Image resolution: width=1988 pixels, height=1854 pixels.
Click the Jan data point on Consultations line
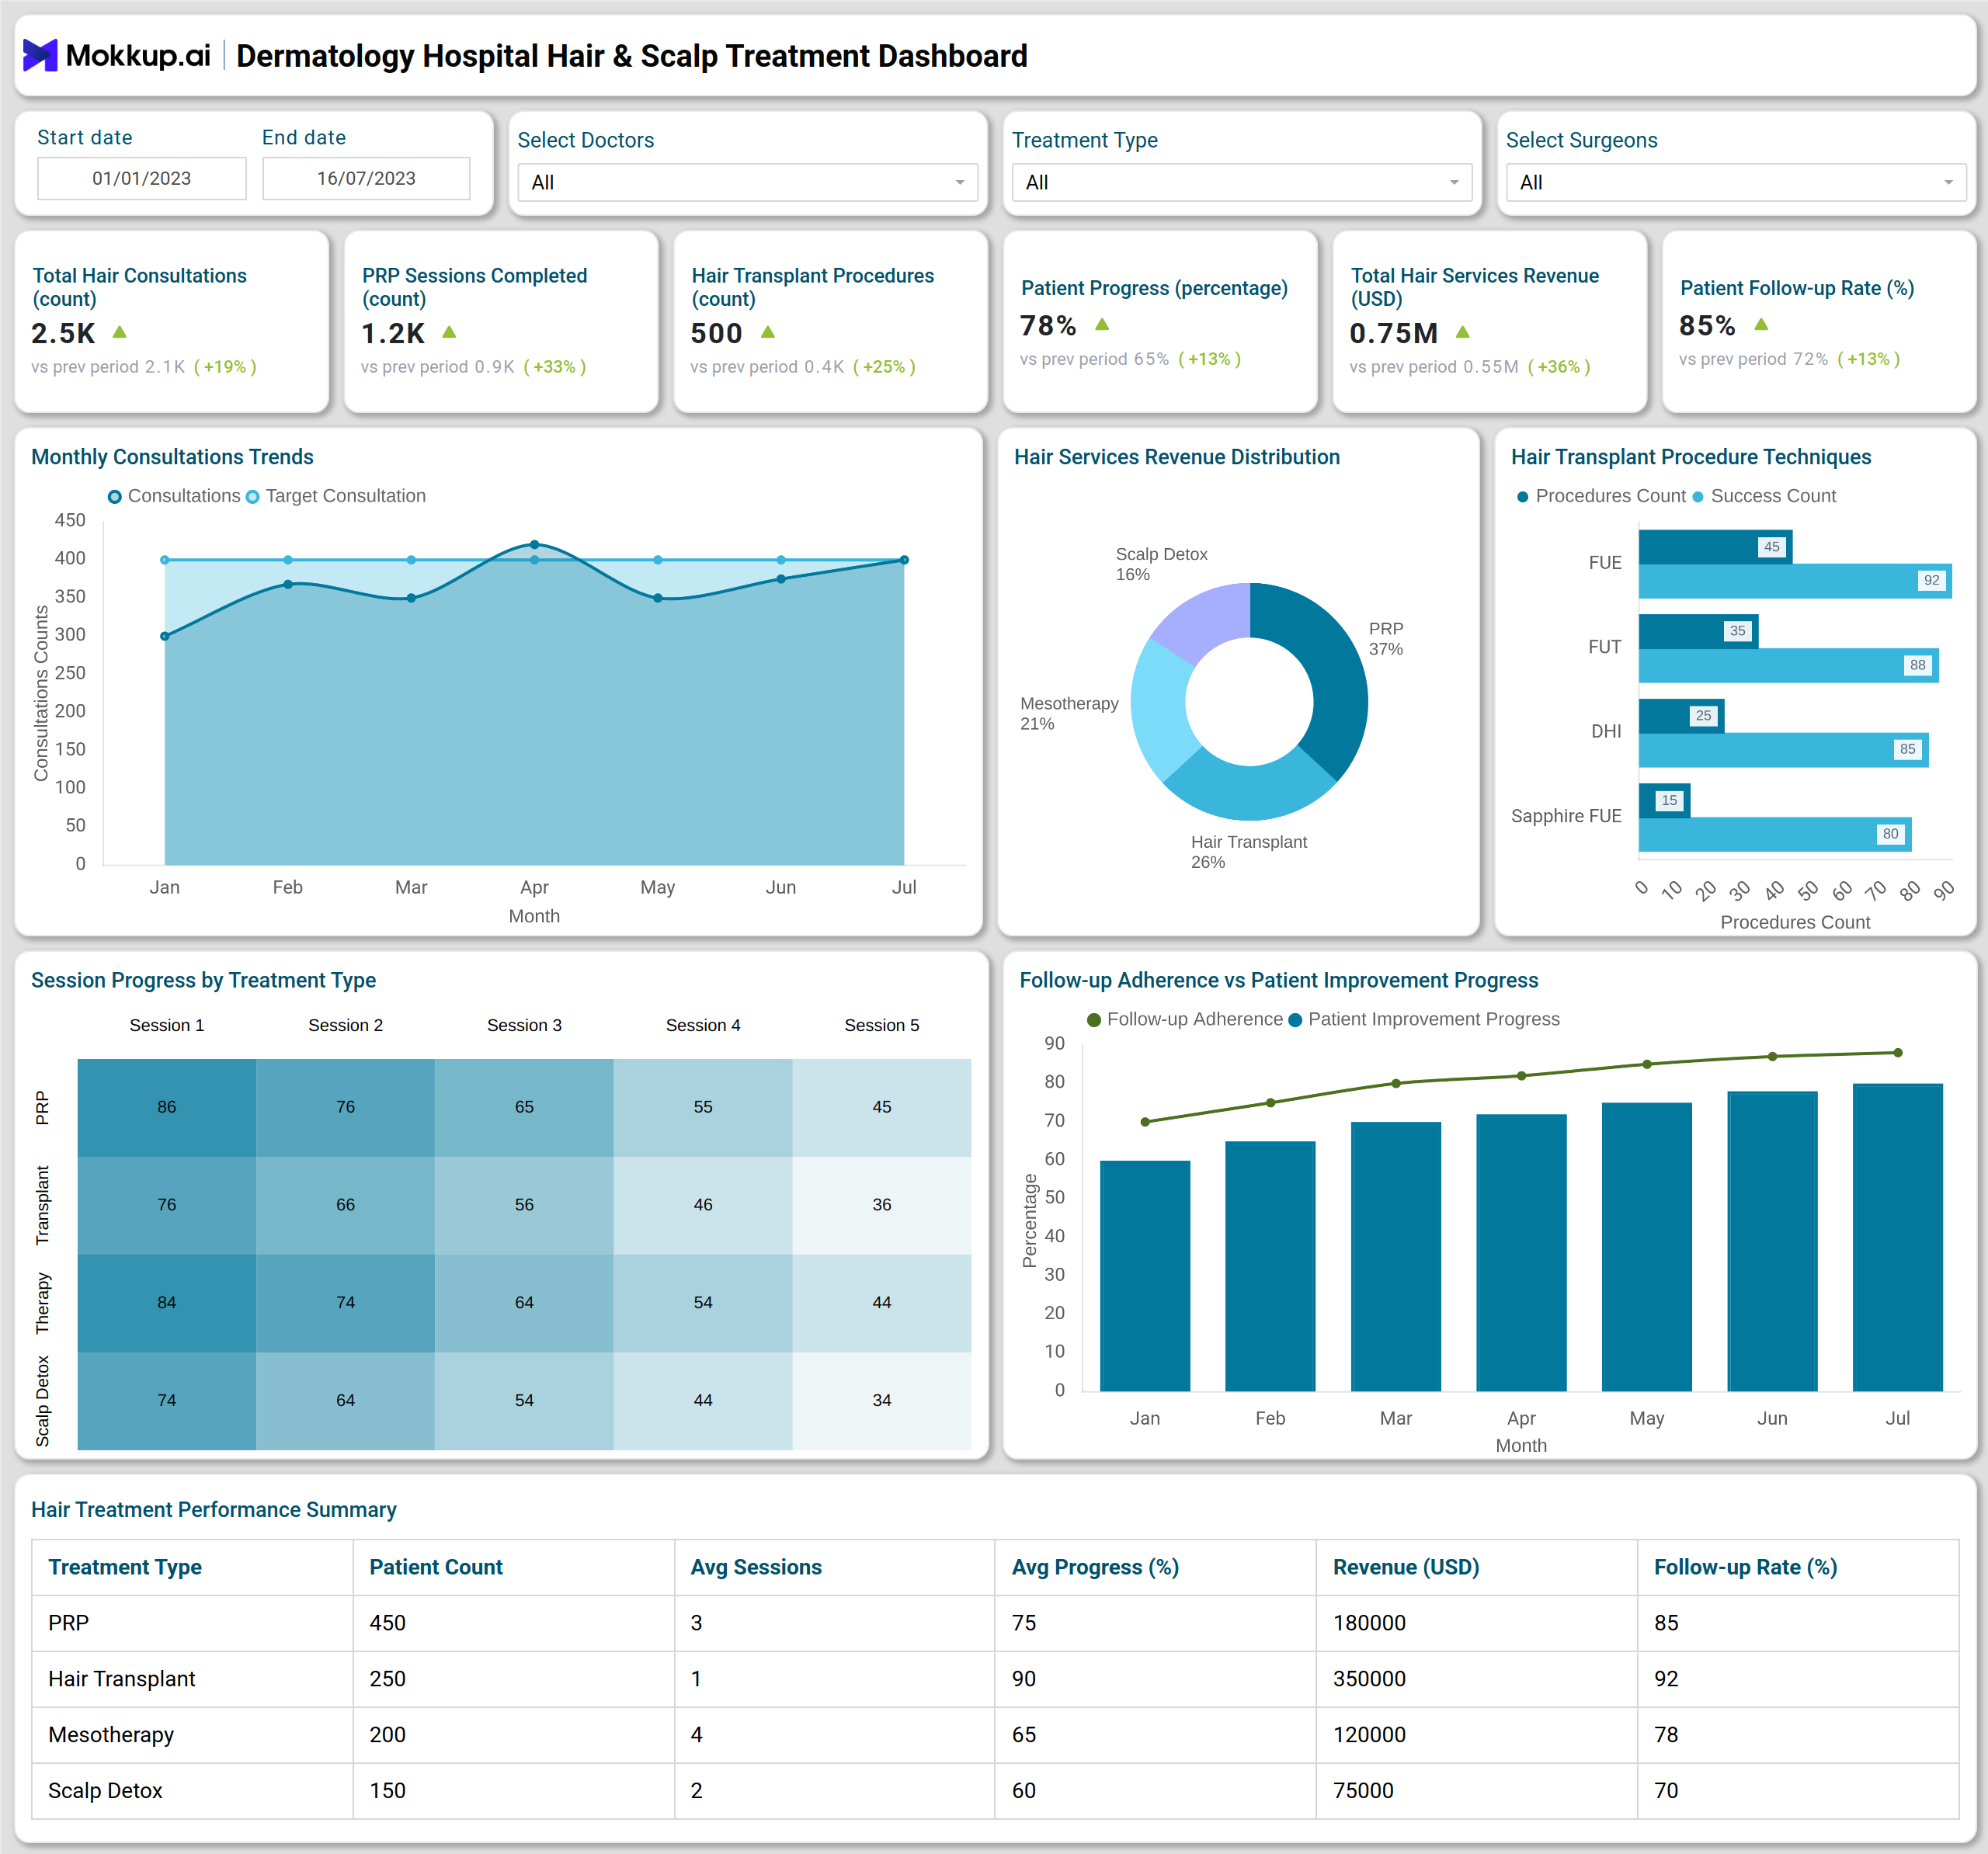pos(165,636)
